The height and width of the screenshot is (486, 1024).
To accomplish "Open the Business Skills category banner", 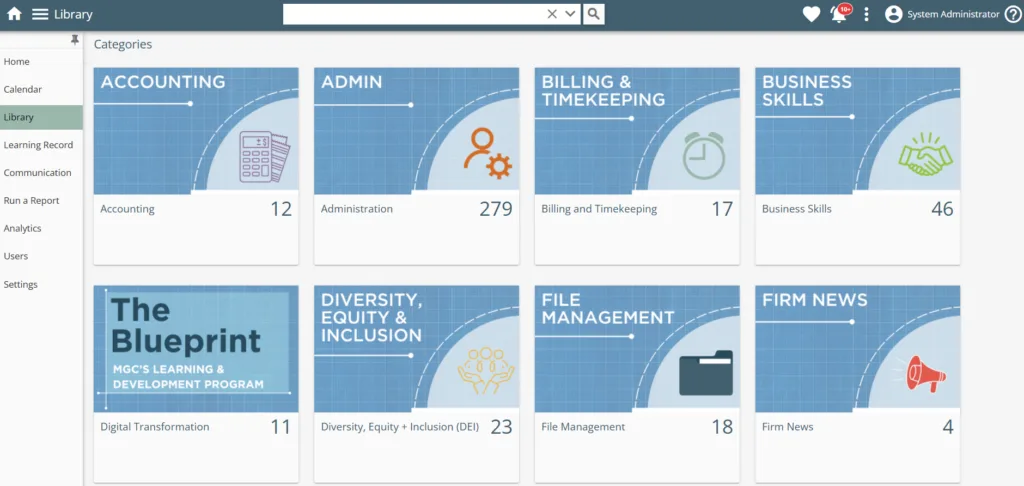I will 858,131.
